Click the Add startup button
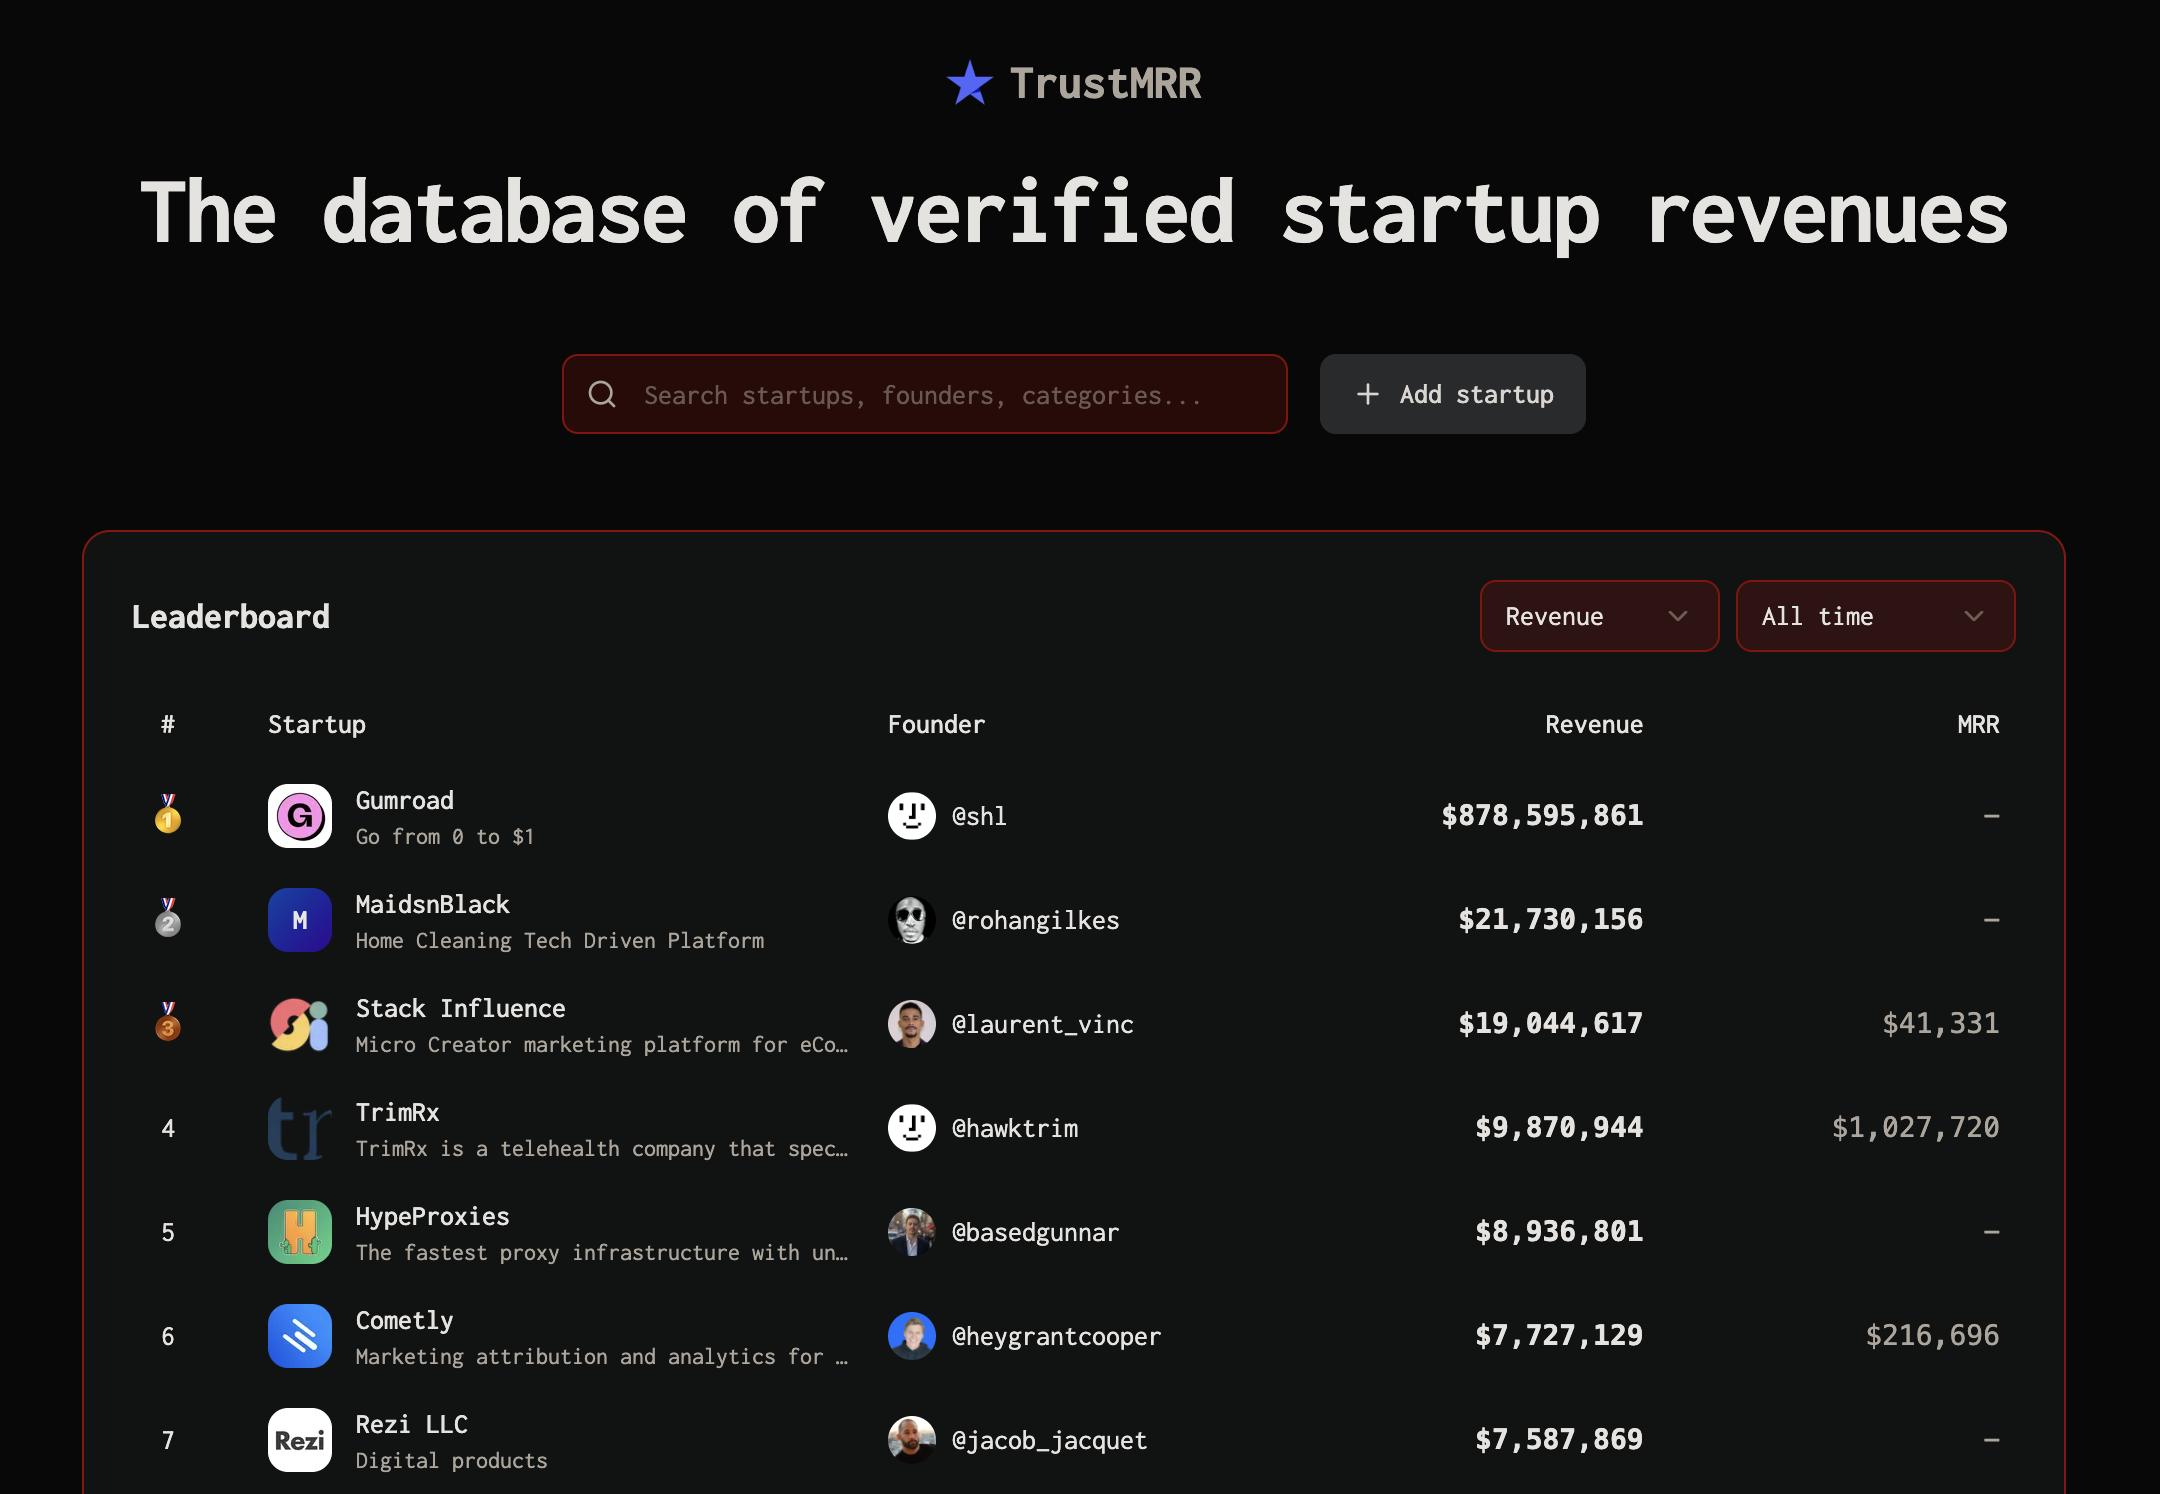Image resolution: width=2160 pixels, height=1494 pixels. click(1452, 394)
